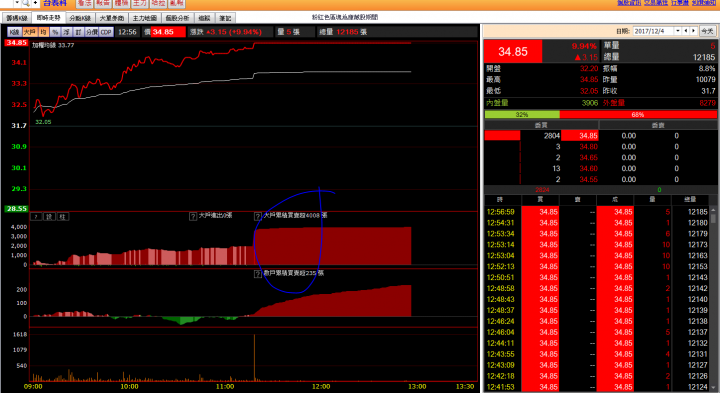Toggle the 分價 price-distribution button
This screenshot has height=393, width=720.
[92, 32]
